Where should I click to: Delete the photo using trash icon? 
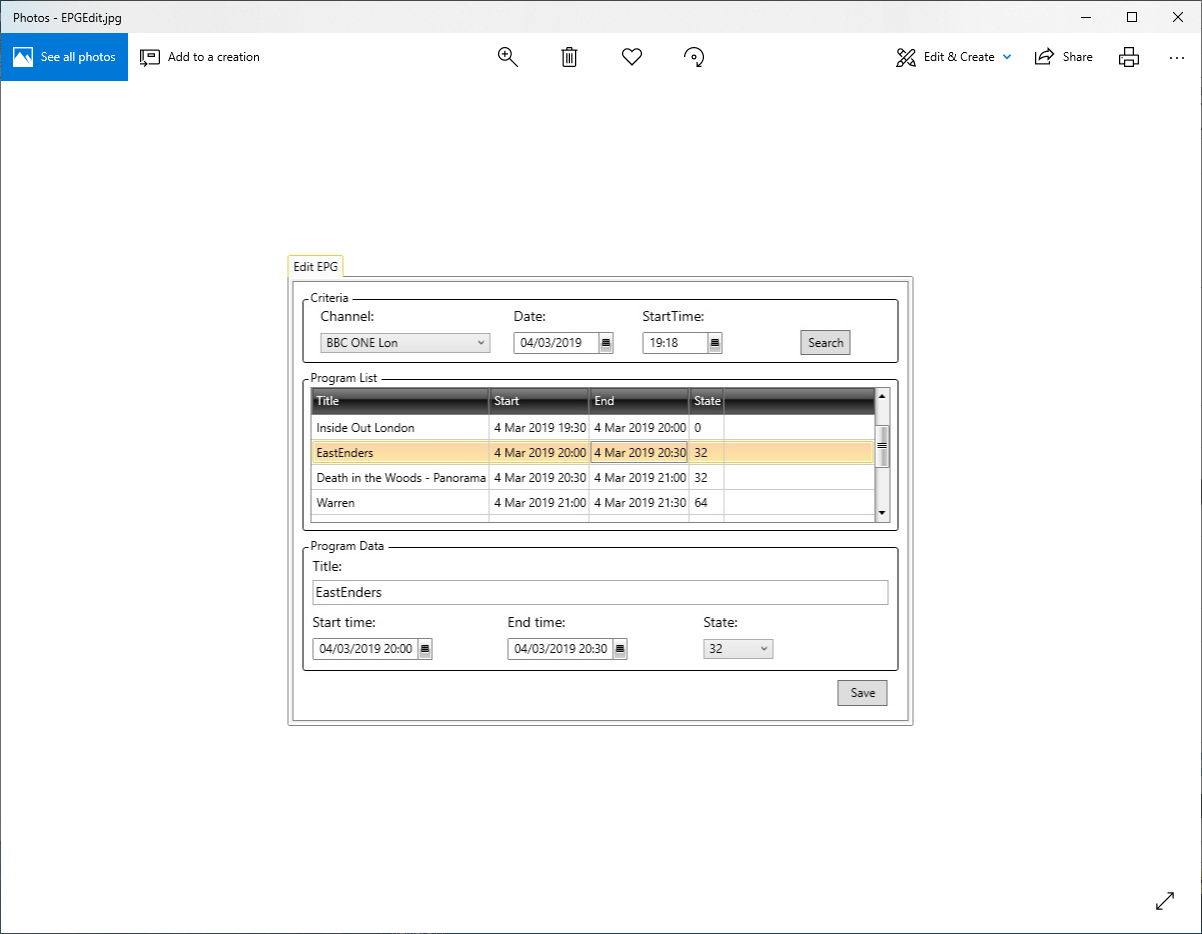[x=569, y=57]
